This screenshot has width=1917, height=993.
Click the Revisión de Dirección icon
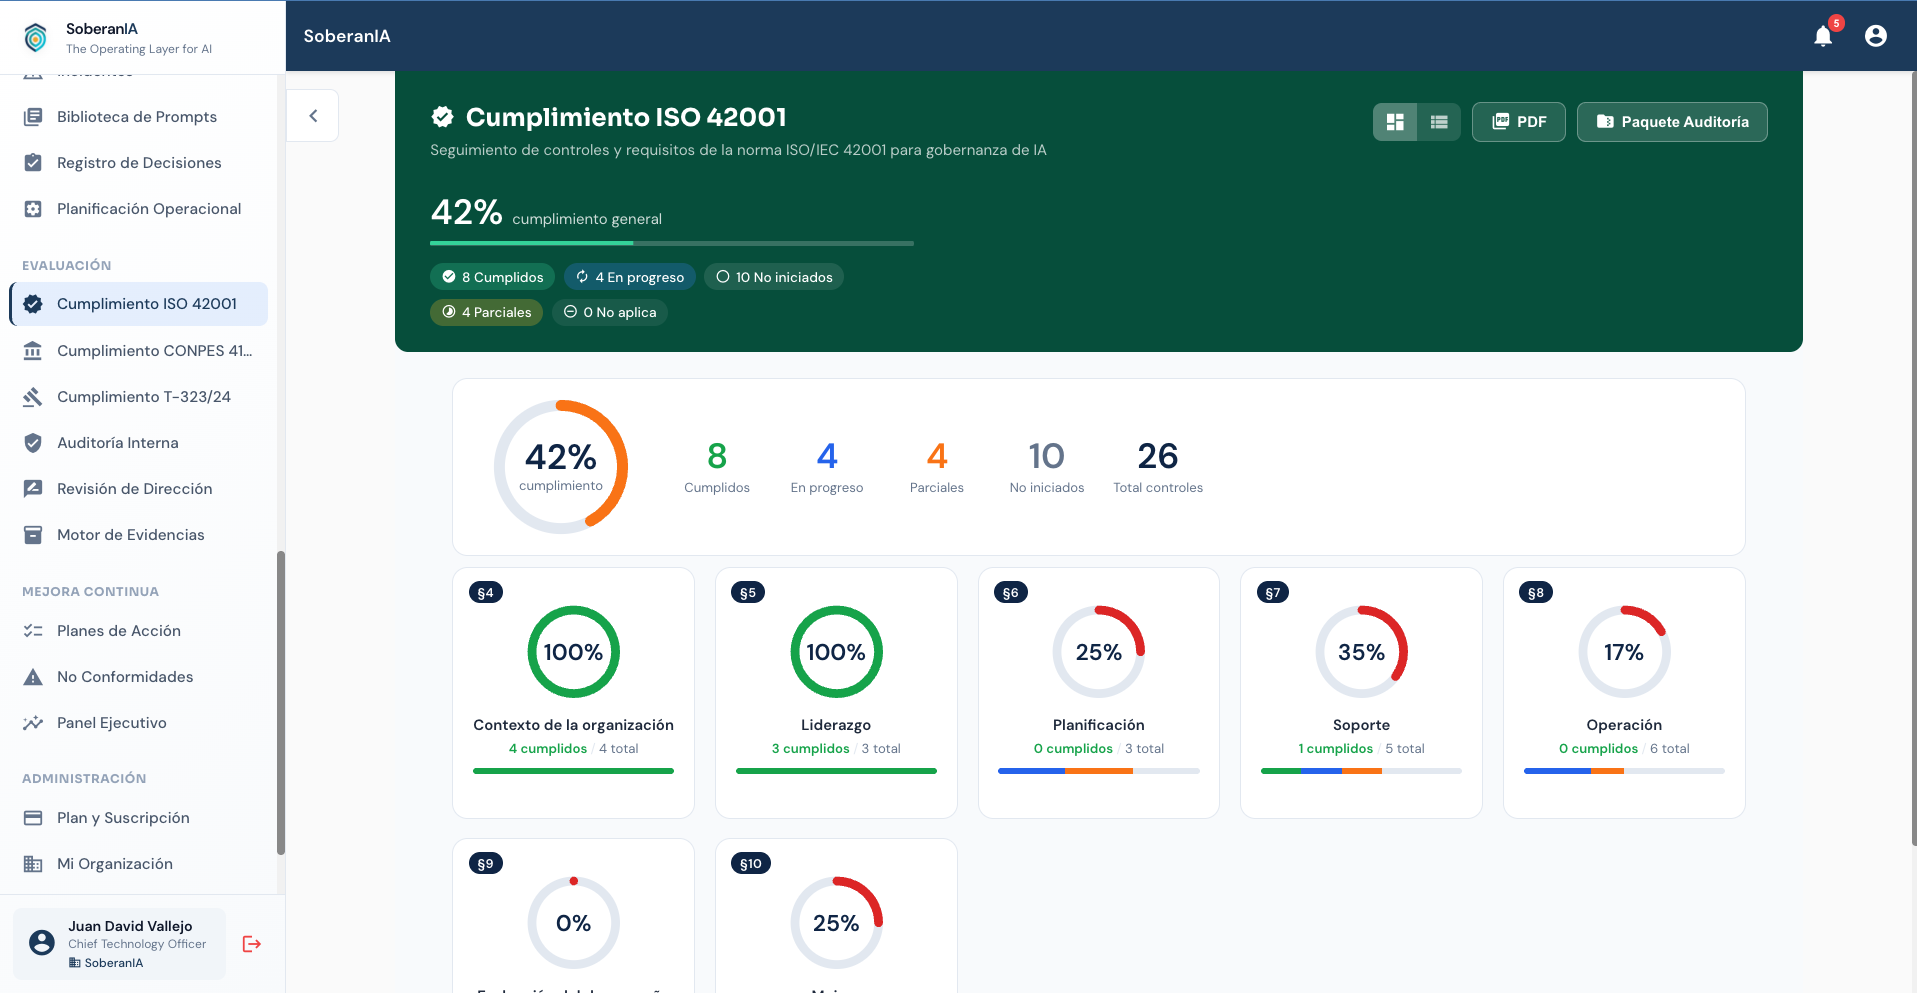pos(33,489)
